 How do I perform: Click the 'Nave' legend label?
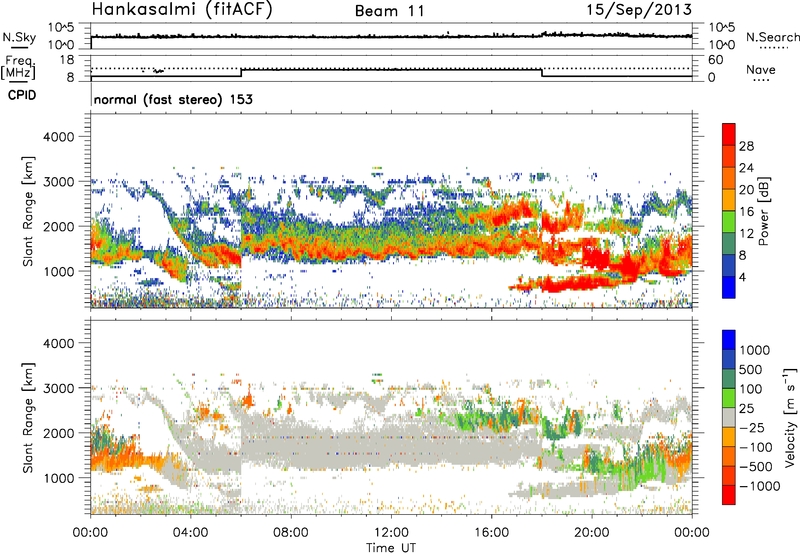(761, 69)
